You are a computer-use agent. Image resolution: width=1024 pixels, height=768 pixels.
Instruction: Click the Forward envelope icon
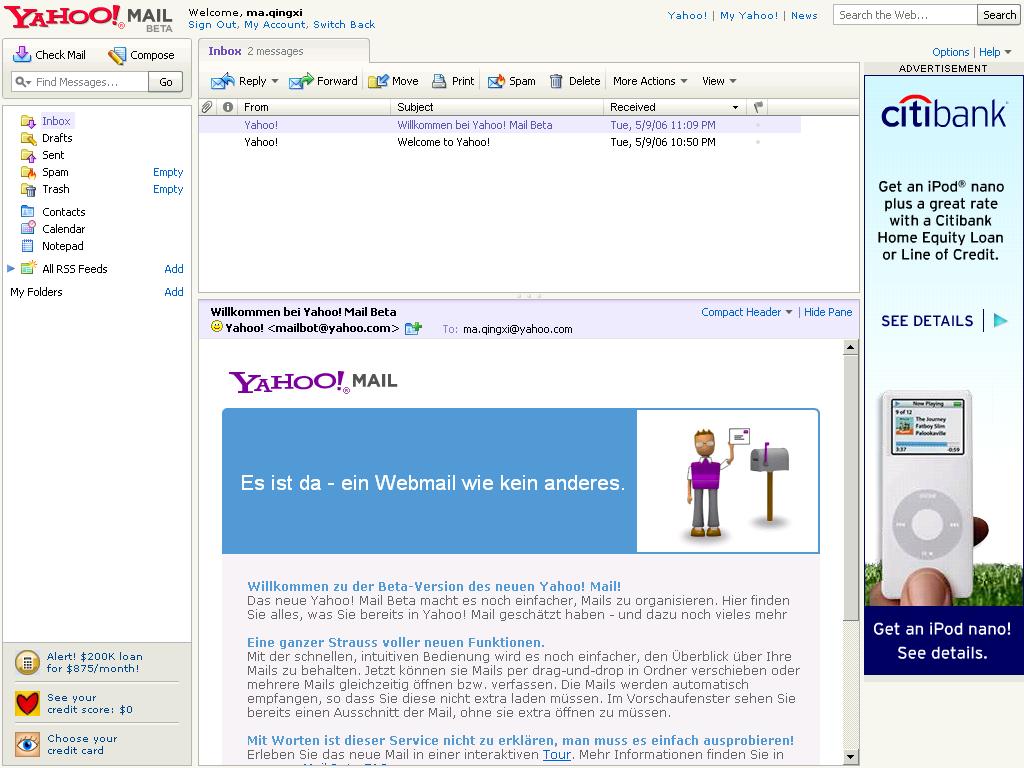coord(301,81)
